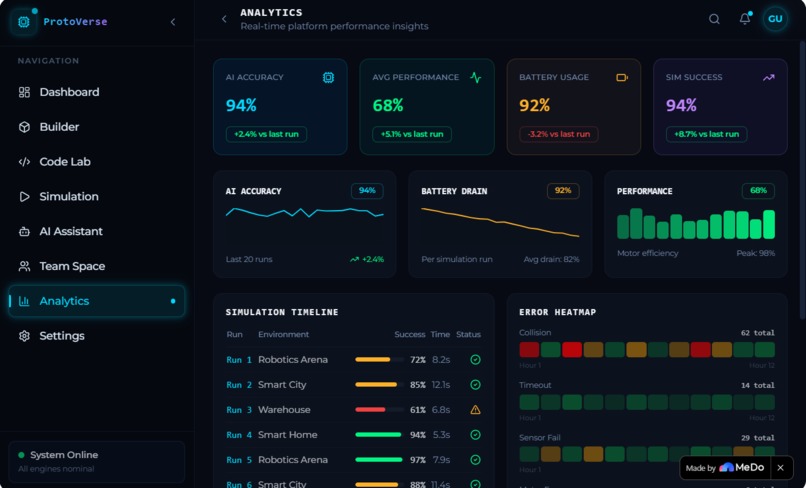This screenshot has width=806, height=488.
Task: Click the Run 5 link
Action: [239, 460]
